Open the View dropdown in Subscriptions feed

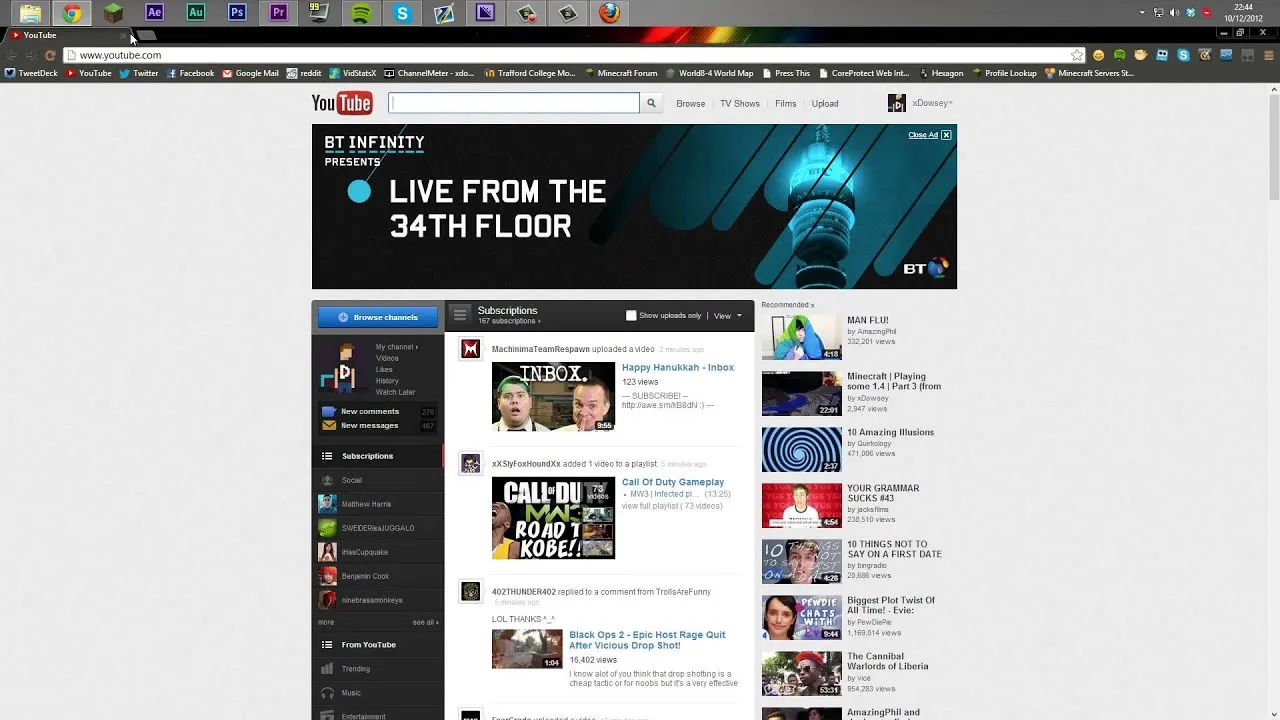[726, 315]
